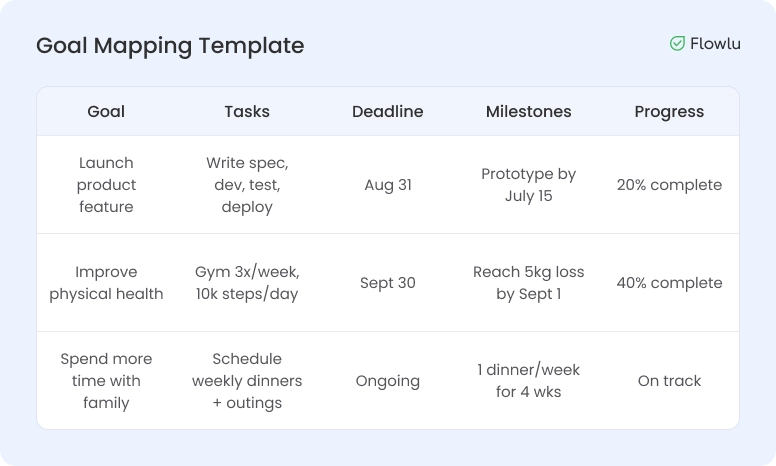Click the Tasks column header
This screenshot has height=466, width=776.
247,112
